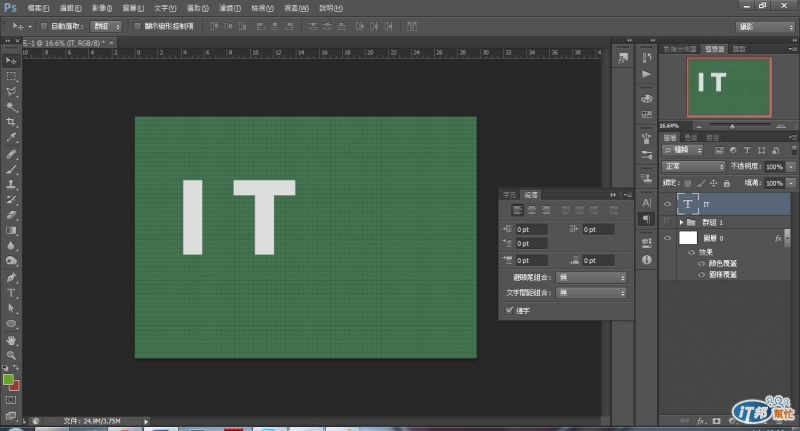Expand the 群組 1 layer group
Viewport: 800px width, 431px height.
[681, 222]
